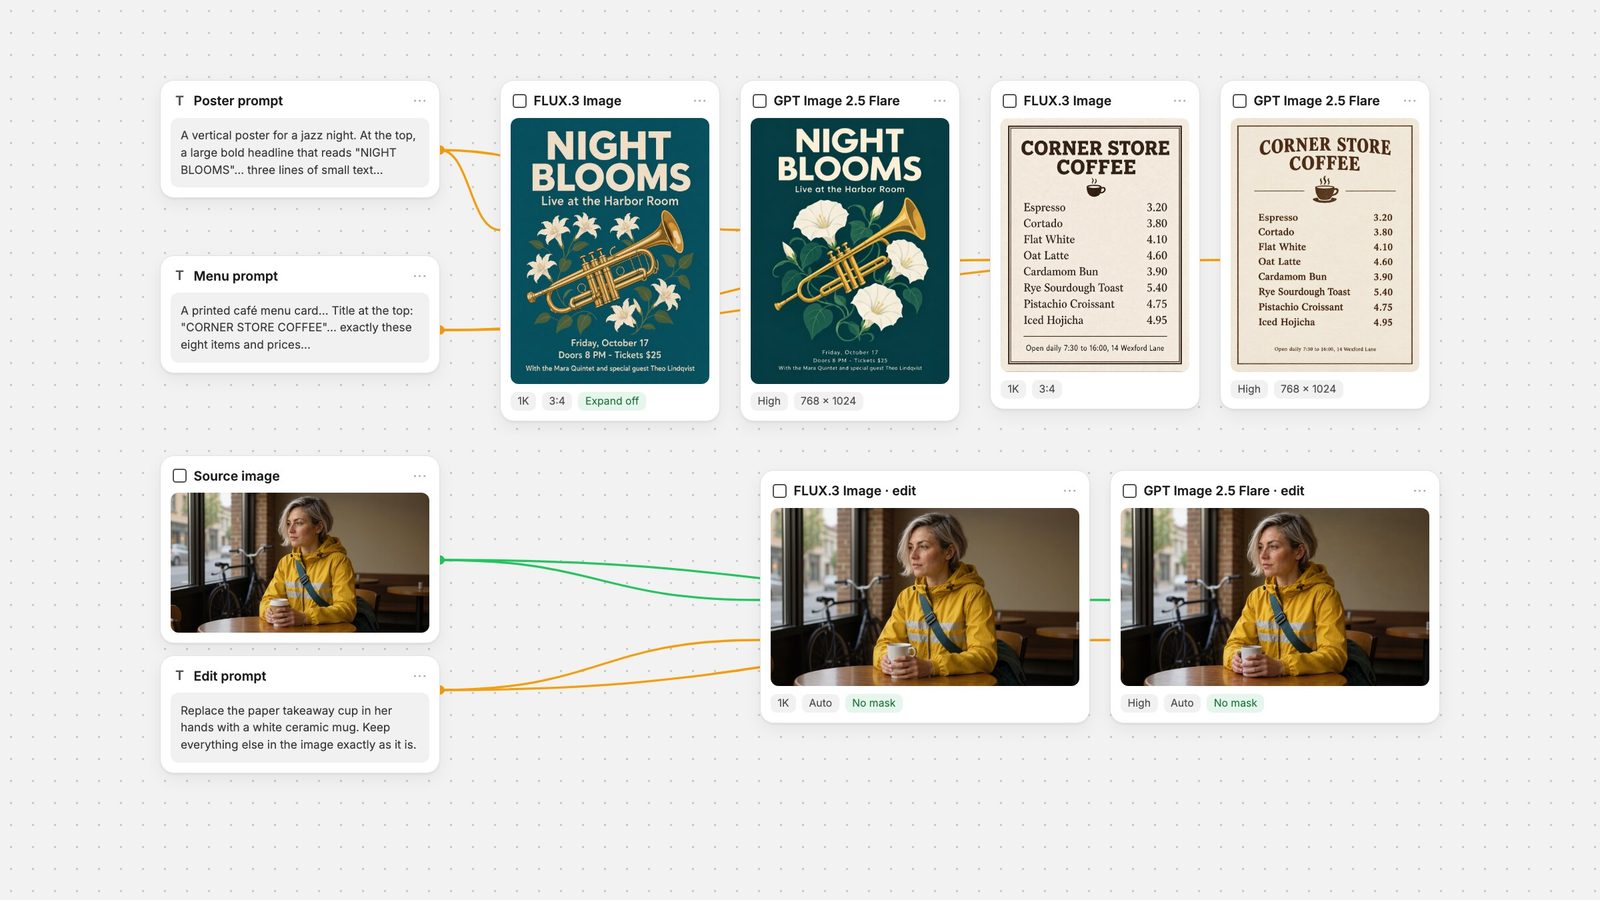Tick the GPT Image 2.5 Flare edit checkbox
The image size is (1600, 900).
coord(1130,491)
